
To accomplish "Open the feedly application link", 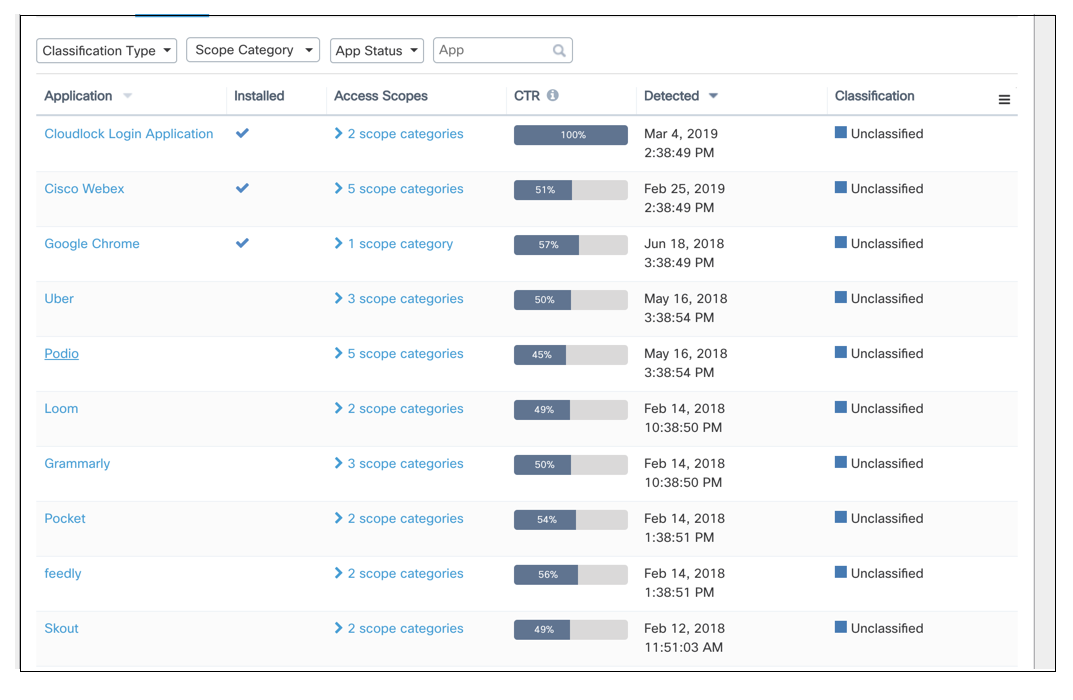I will [63, 573].
